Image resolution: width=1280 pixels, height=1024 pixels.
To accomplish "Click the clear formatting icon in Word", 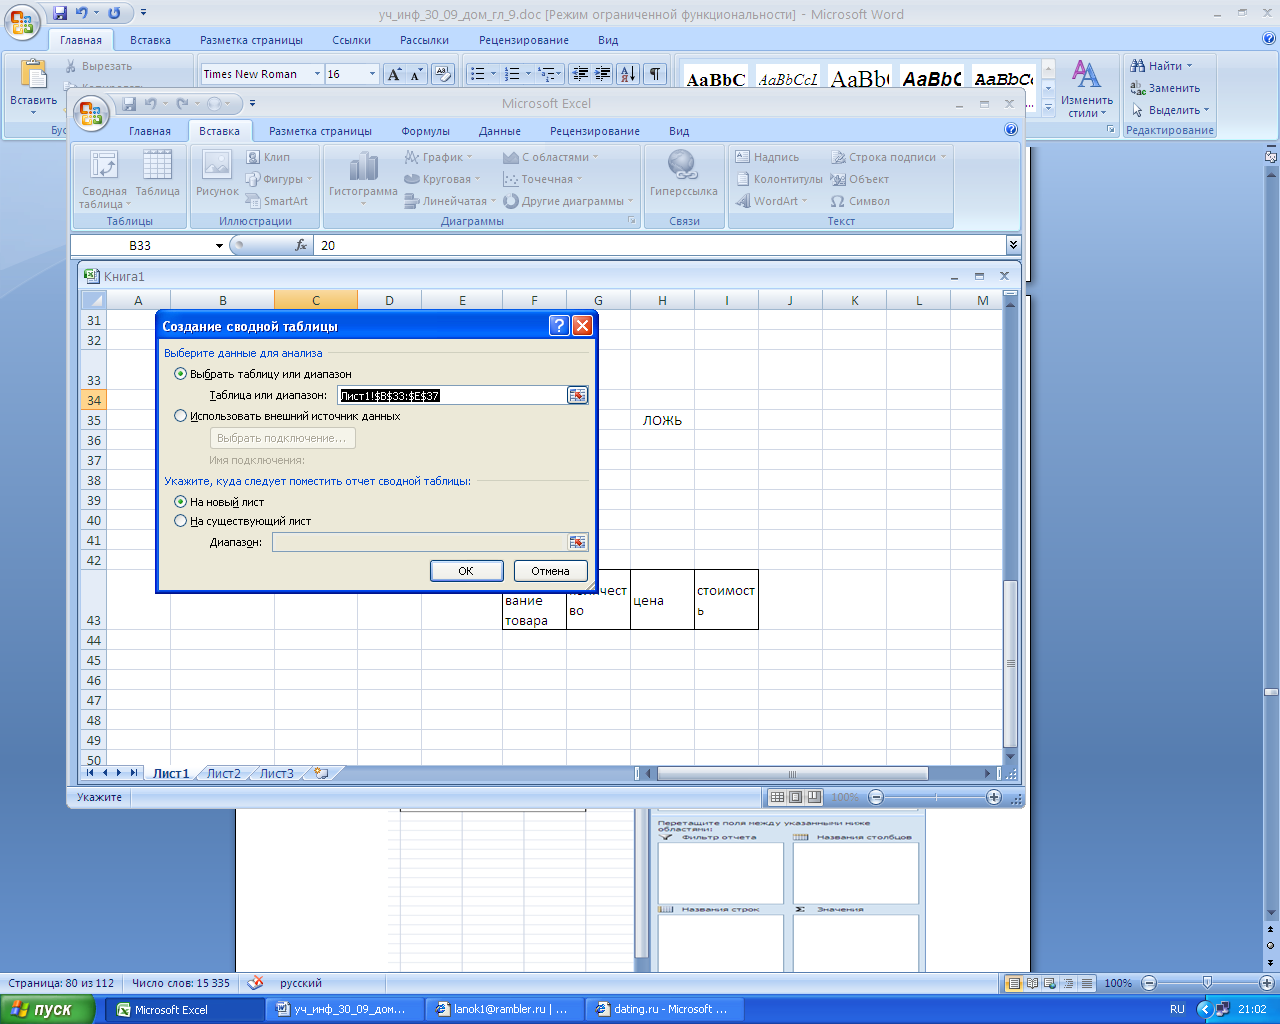I will click(x=443, y=74).
